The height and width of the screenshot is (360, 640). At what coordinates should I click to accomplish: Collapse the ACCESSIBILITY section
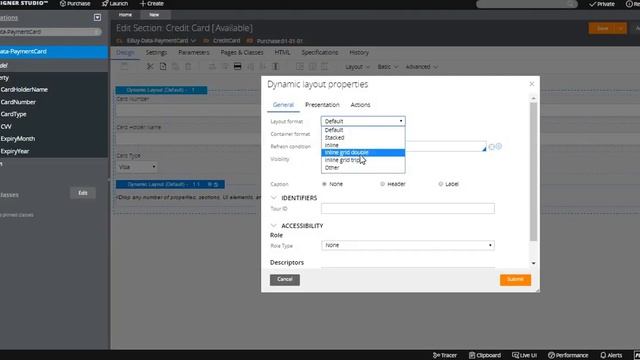273,226
